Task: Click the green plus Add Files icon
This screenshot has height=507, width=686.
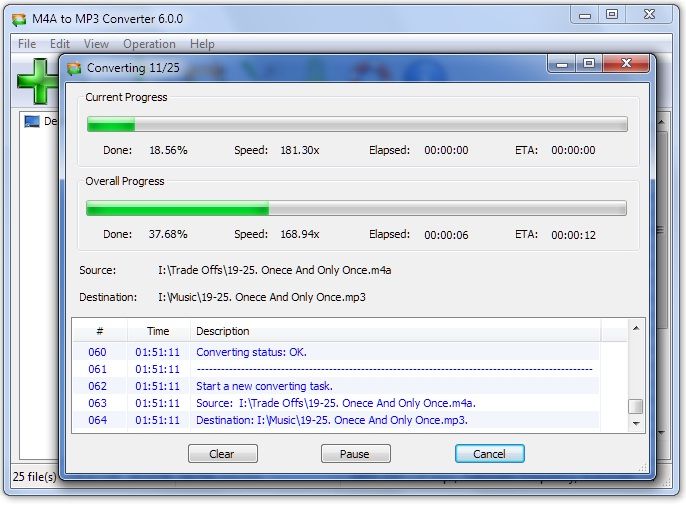Action: (x=37, y=81)
